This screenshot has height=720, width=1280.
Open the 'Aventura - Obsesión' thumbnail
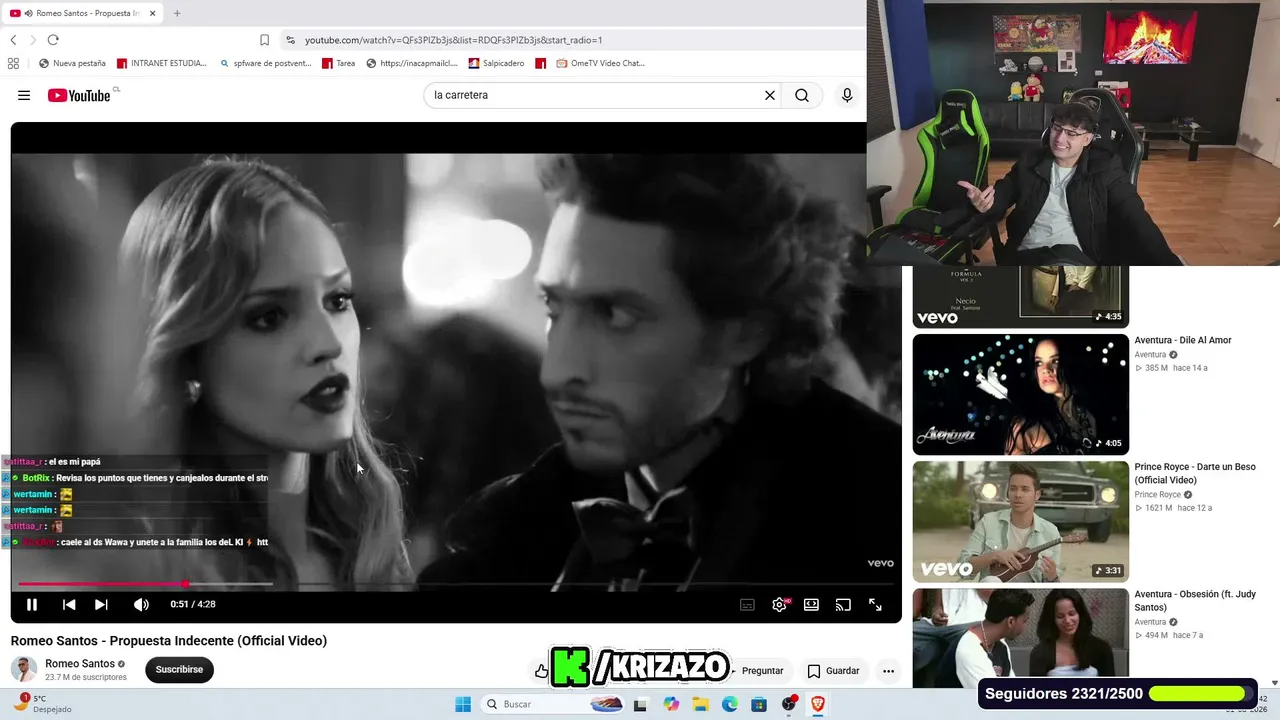[x=1020, y=638]
